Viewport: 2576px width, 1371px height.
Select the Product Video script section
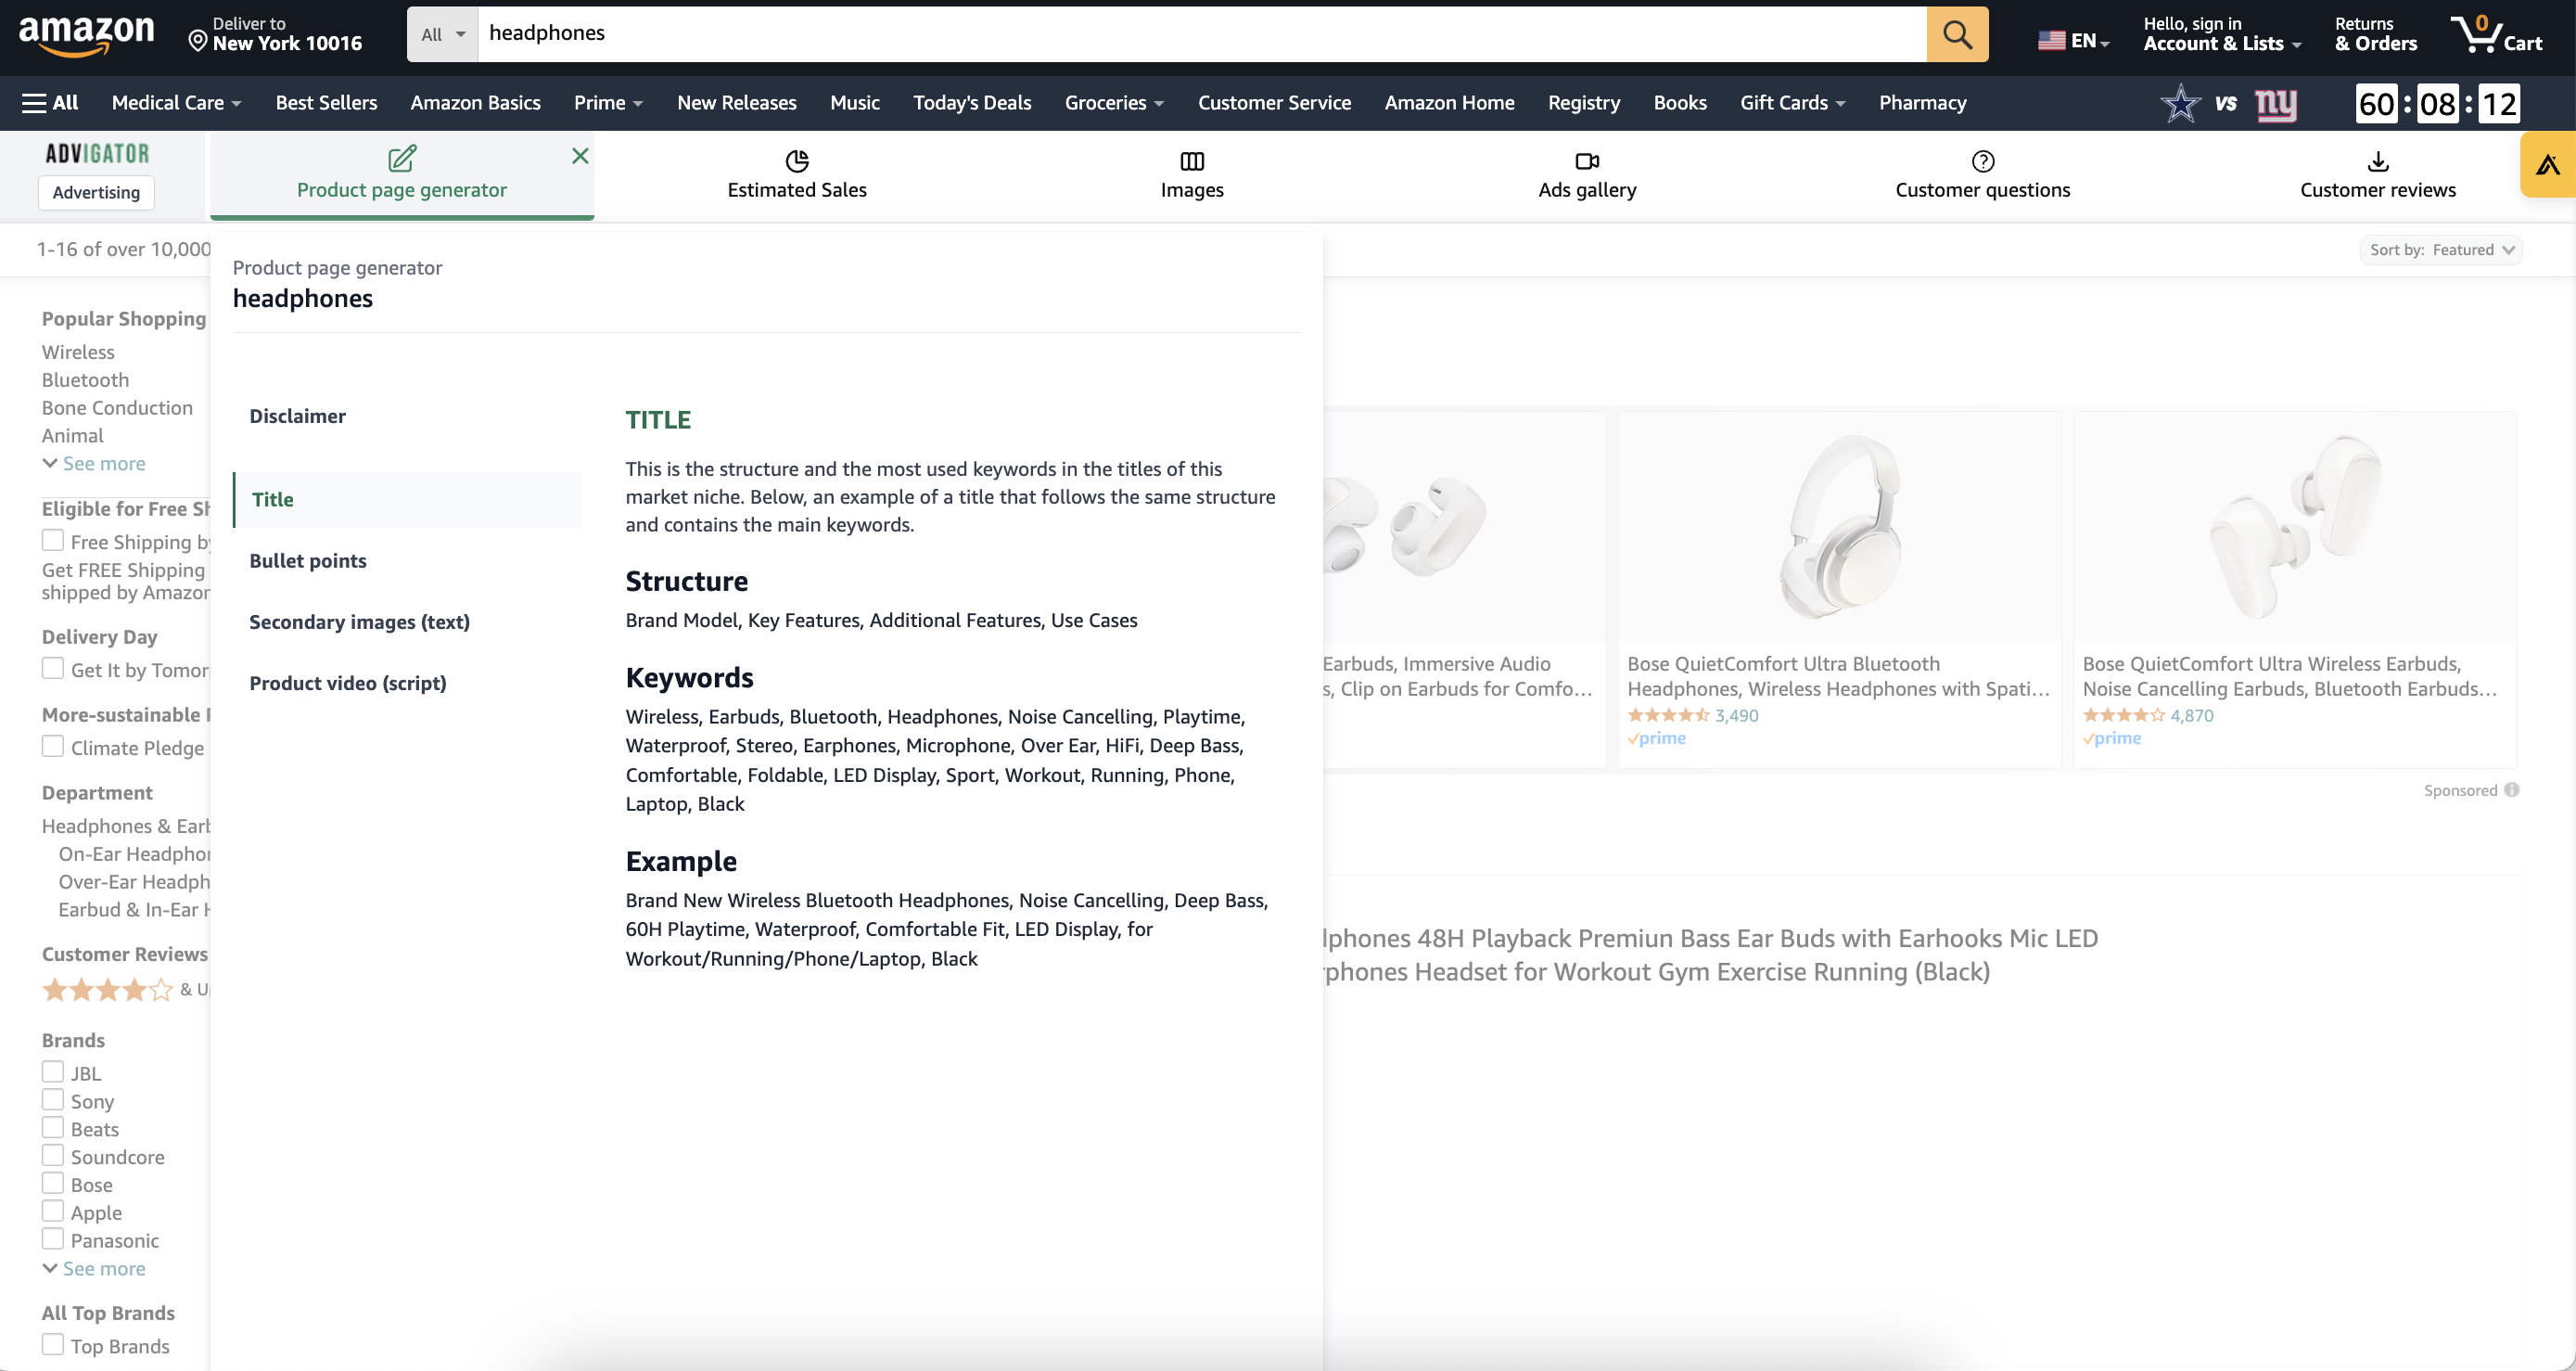348,682
